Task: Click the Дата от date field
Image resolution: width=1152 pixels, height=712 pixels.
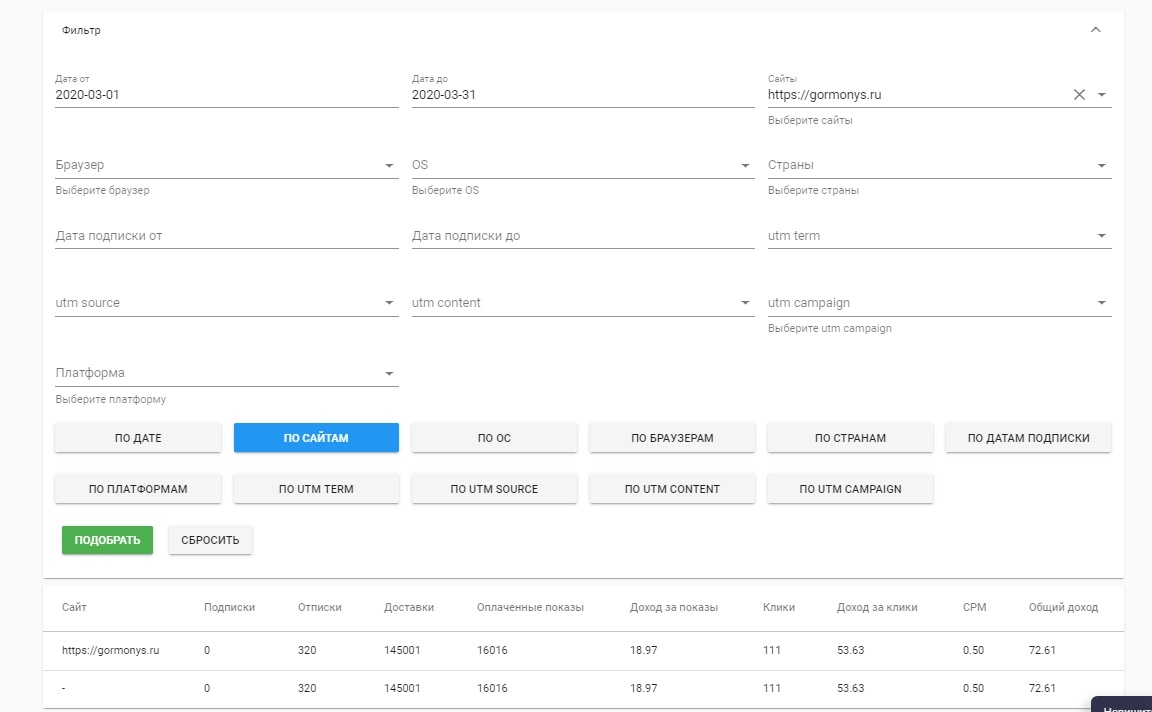Action: pyautogui.click(x=226, y=95)
